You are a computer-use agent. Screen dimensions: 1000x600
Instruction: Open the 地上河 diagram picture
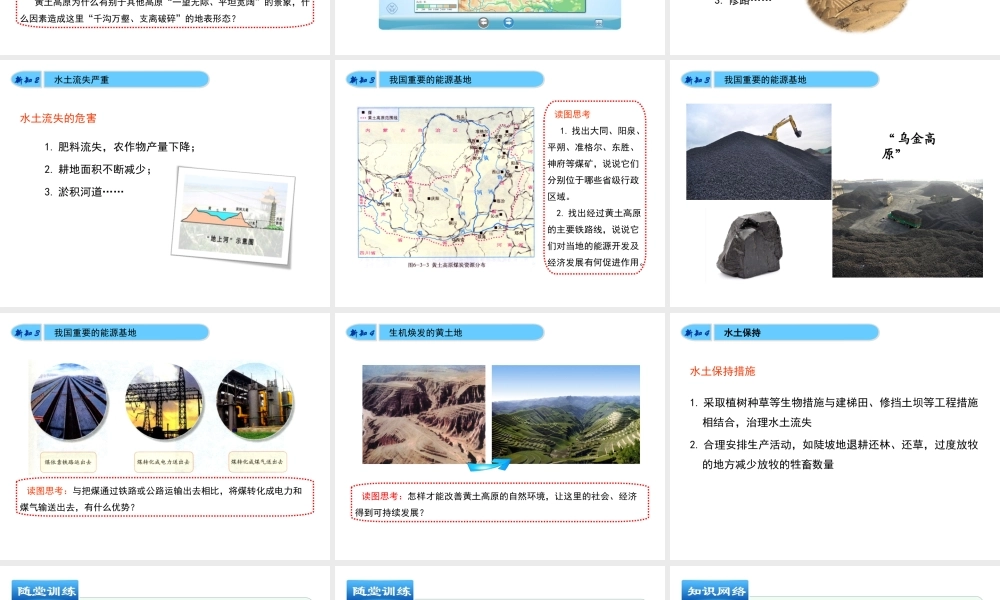coord(232,217)
